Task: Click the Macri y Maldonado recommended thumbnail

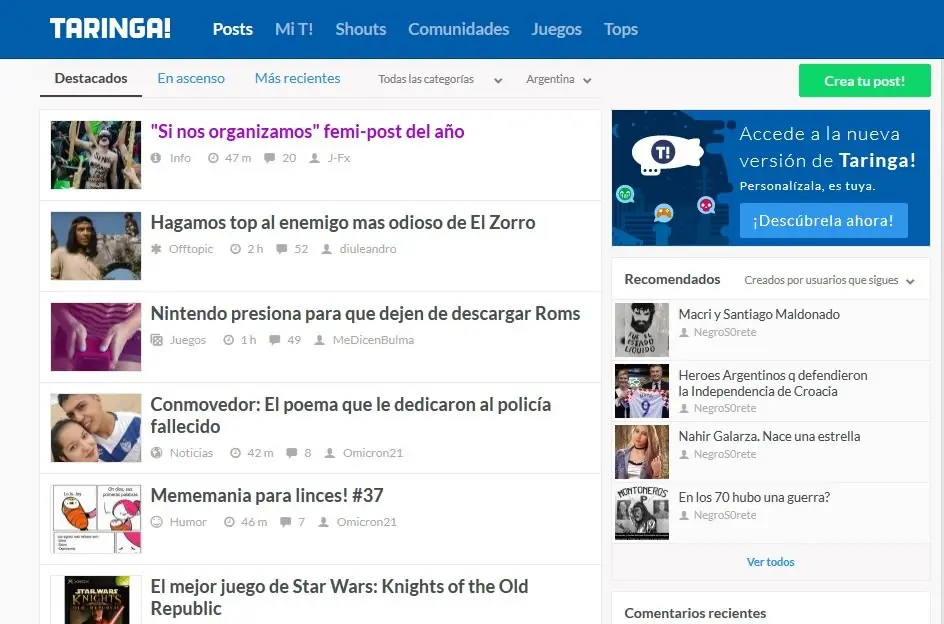Action: [642, 330]
